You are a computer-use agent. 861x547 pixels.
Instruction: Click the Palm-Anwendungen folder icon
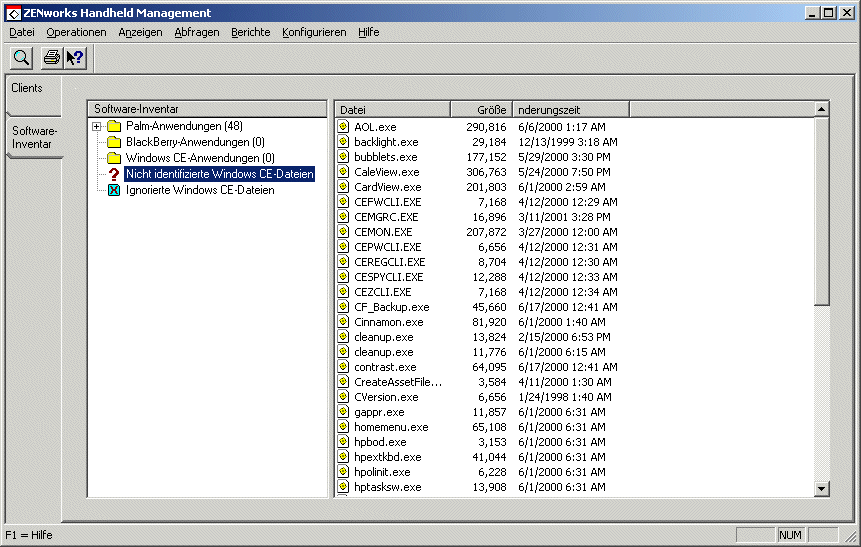[114, 126]
